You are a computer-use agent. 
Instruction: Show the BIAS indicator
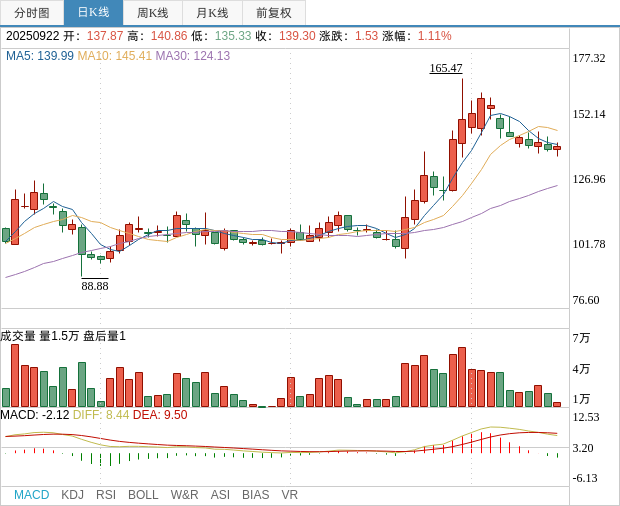point(255,495)
